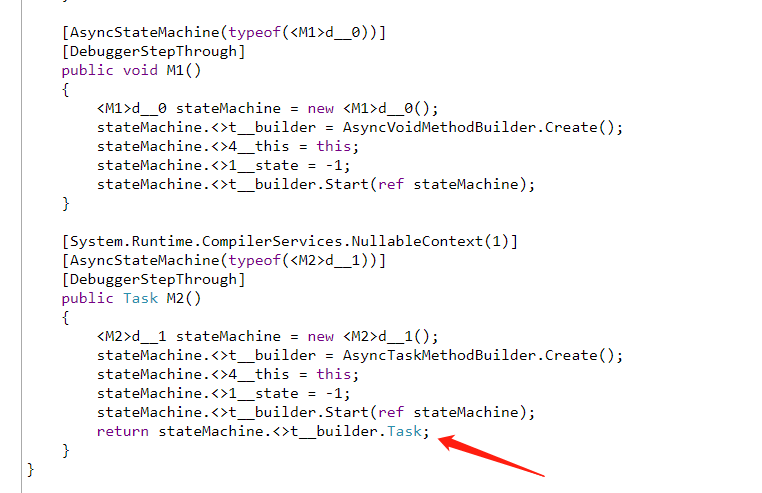Click the 'public void M1()' method signature
Viewport: 762px width, 493px height.
click(x=131, y=70)
